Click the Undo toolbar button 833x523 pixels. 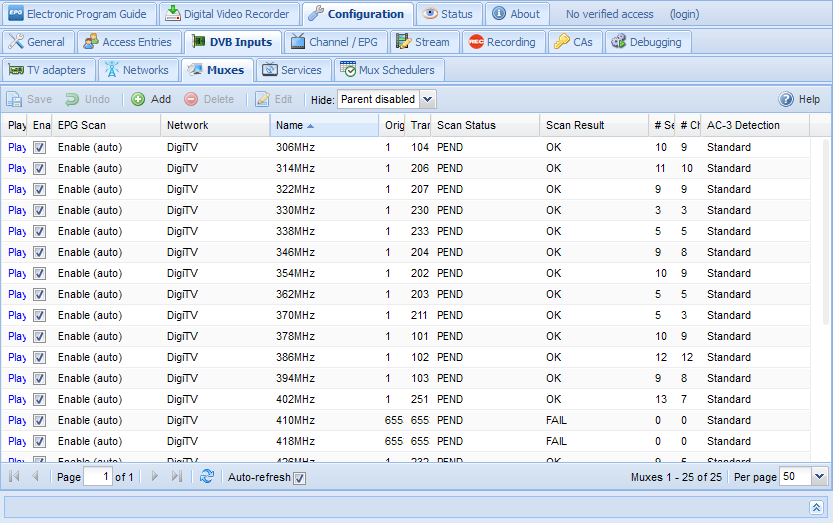(88, 99)
